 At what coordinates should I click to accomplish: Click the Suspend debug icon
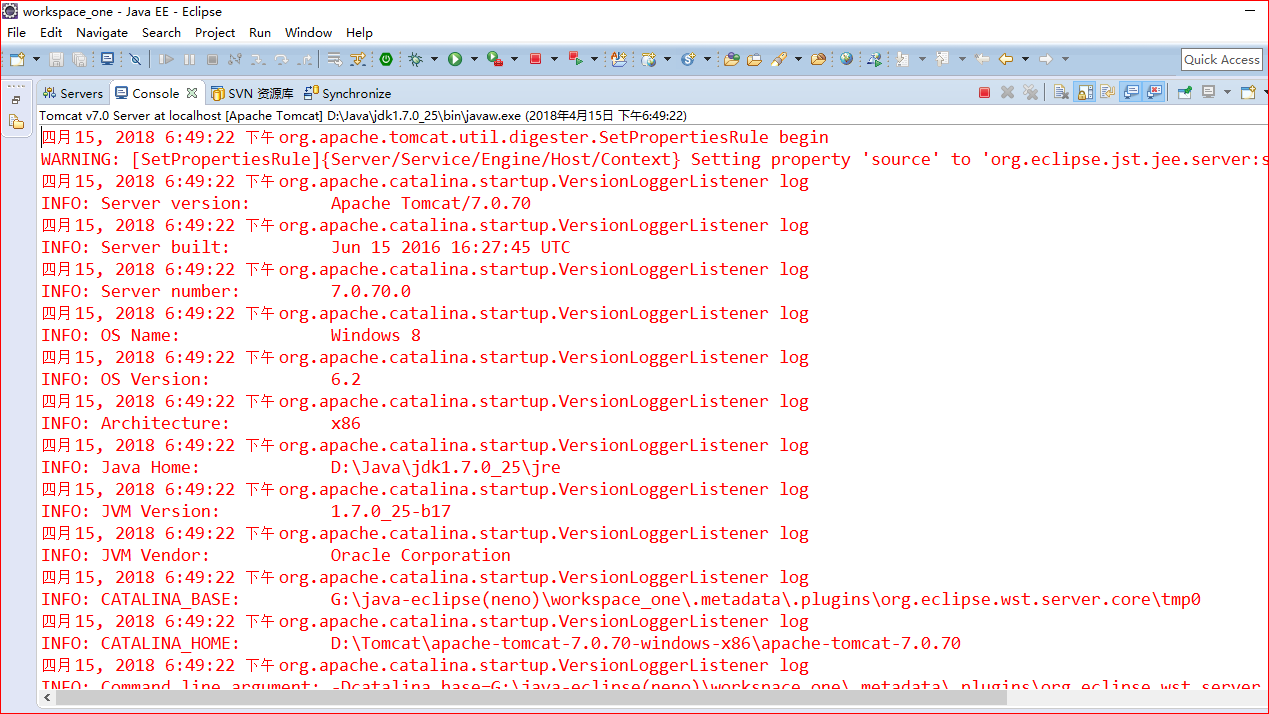point(189,59)
